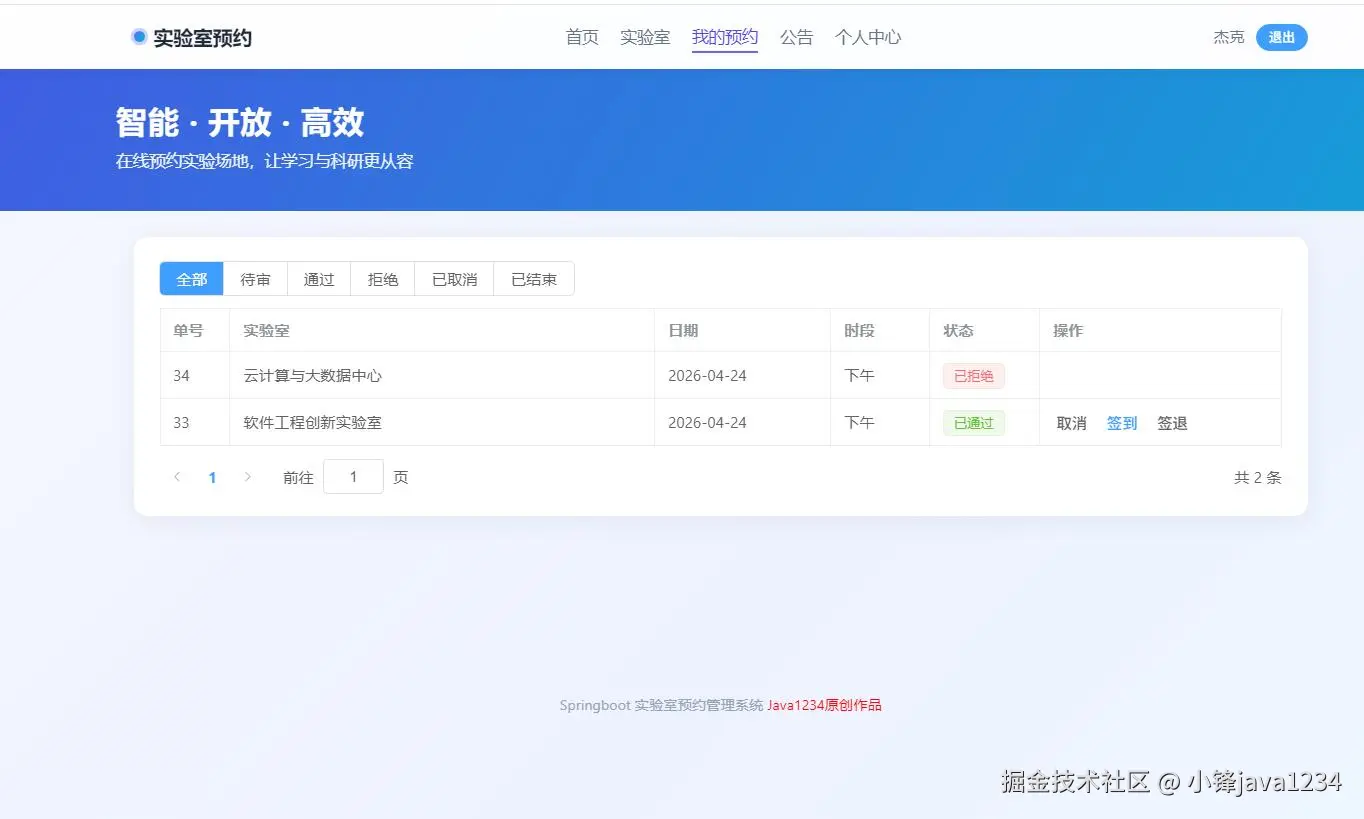
Task: Go to next page arrow
Action: [248, 477]
